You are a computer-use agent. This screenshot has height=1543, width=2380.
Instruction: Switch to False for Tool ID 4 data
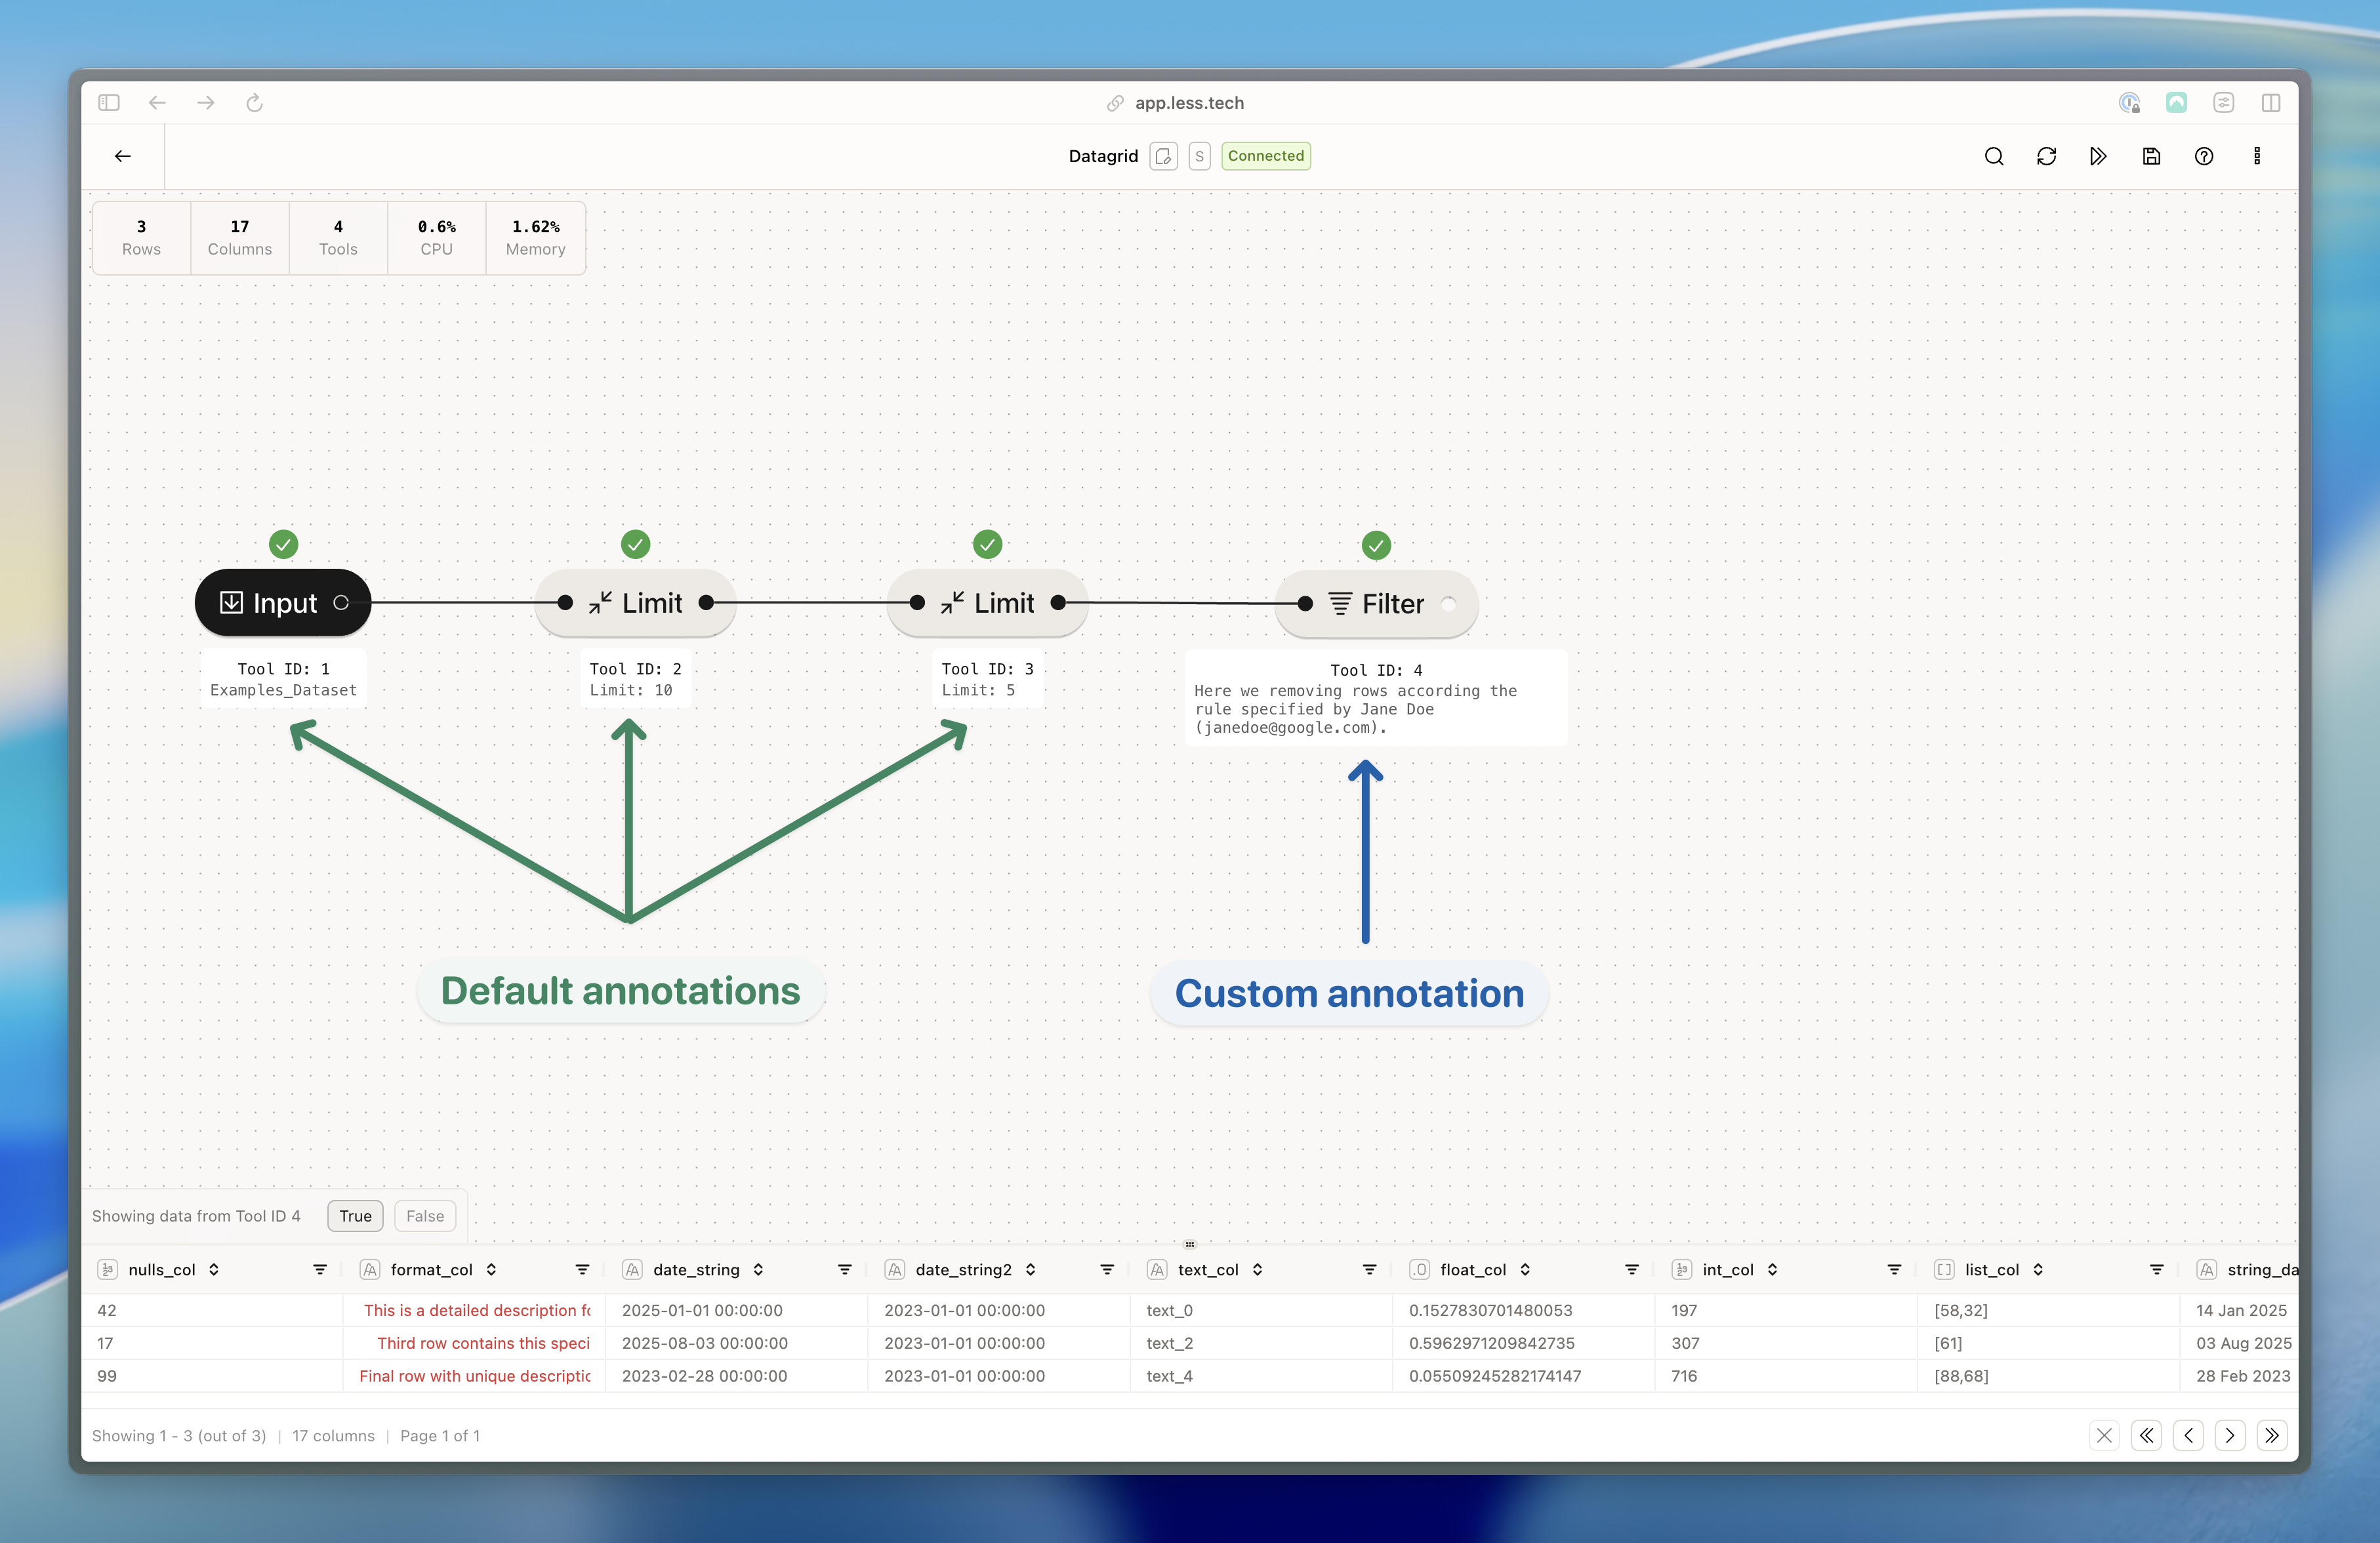pyautogui.click(x=424, y=1216)
